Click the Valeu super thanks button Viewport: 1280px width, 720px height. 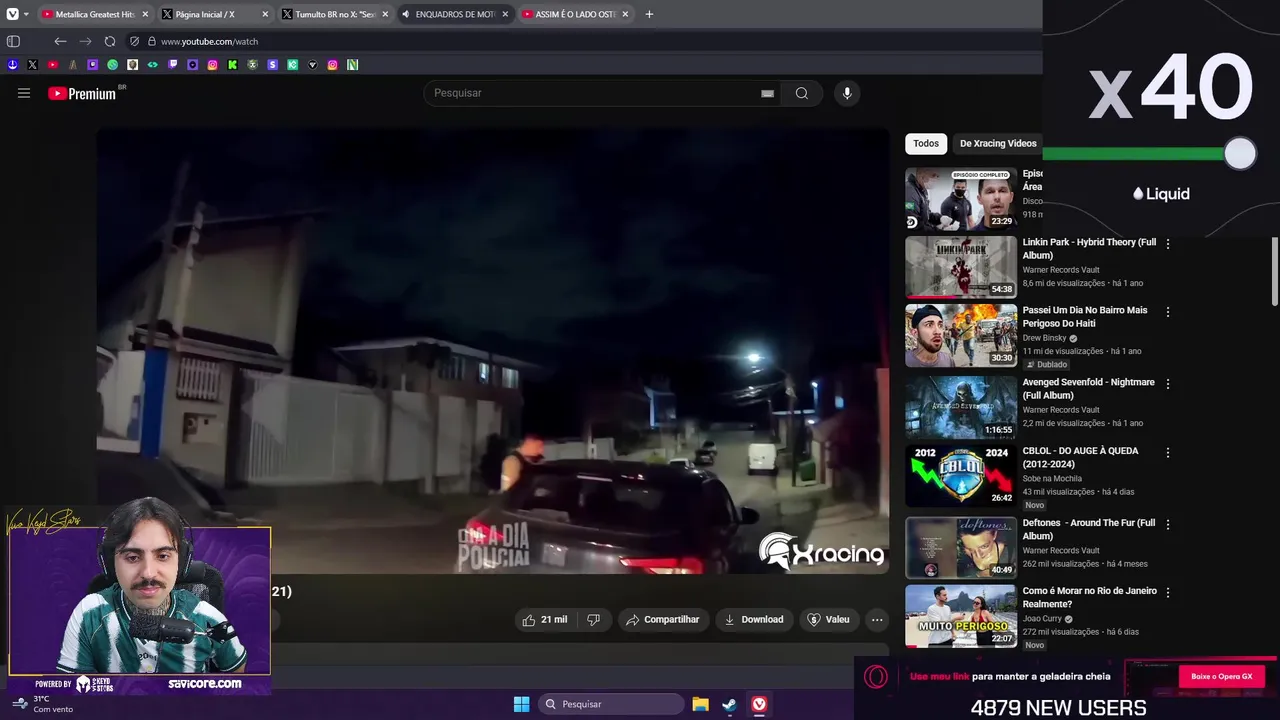[829, 620]
